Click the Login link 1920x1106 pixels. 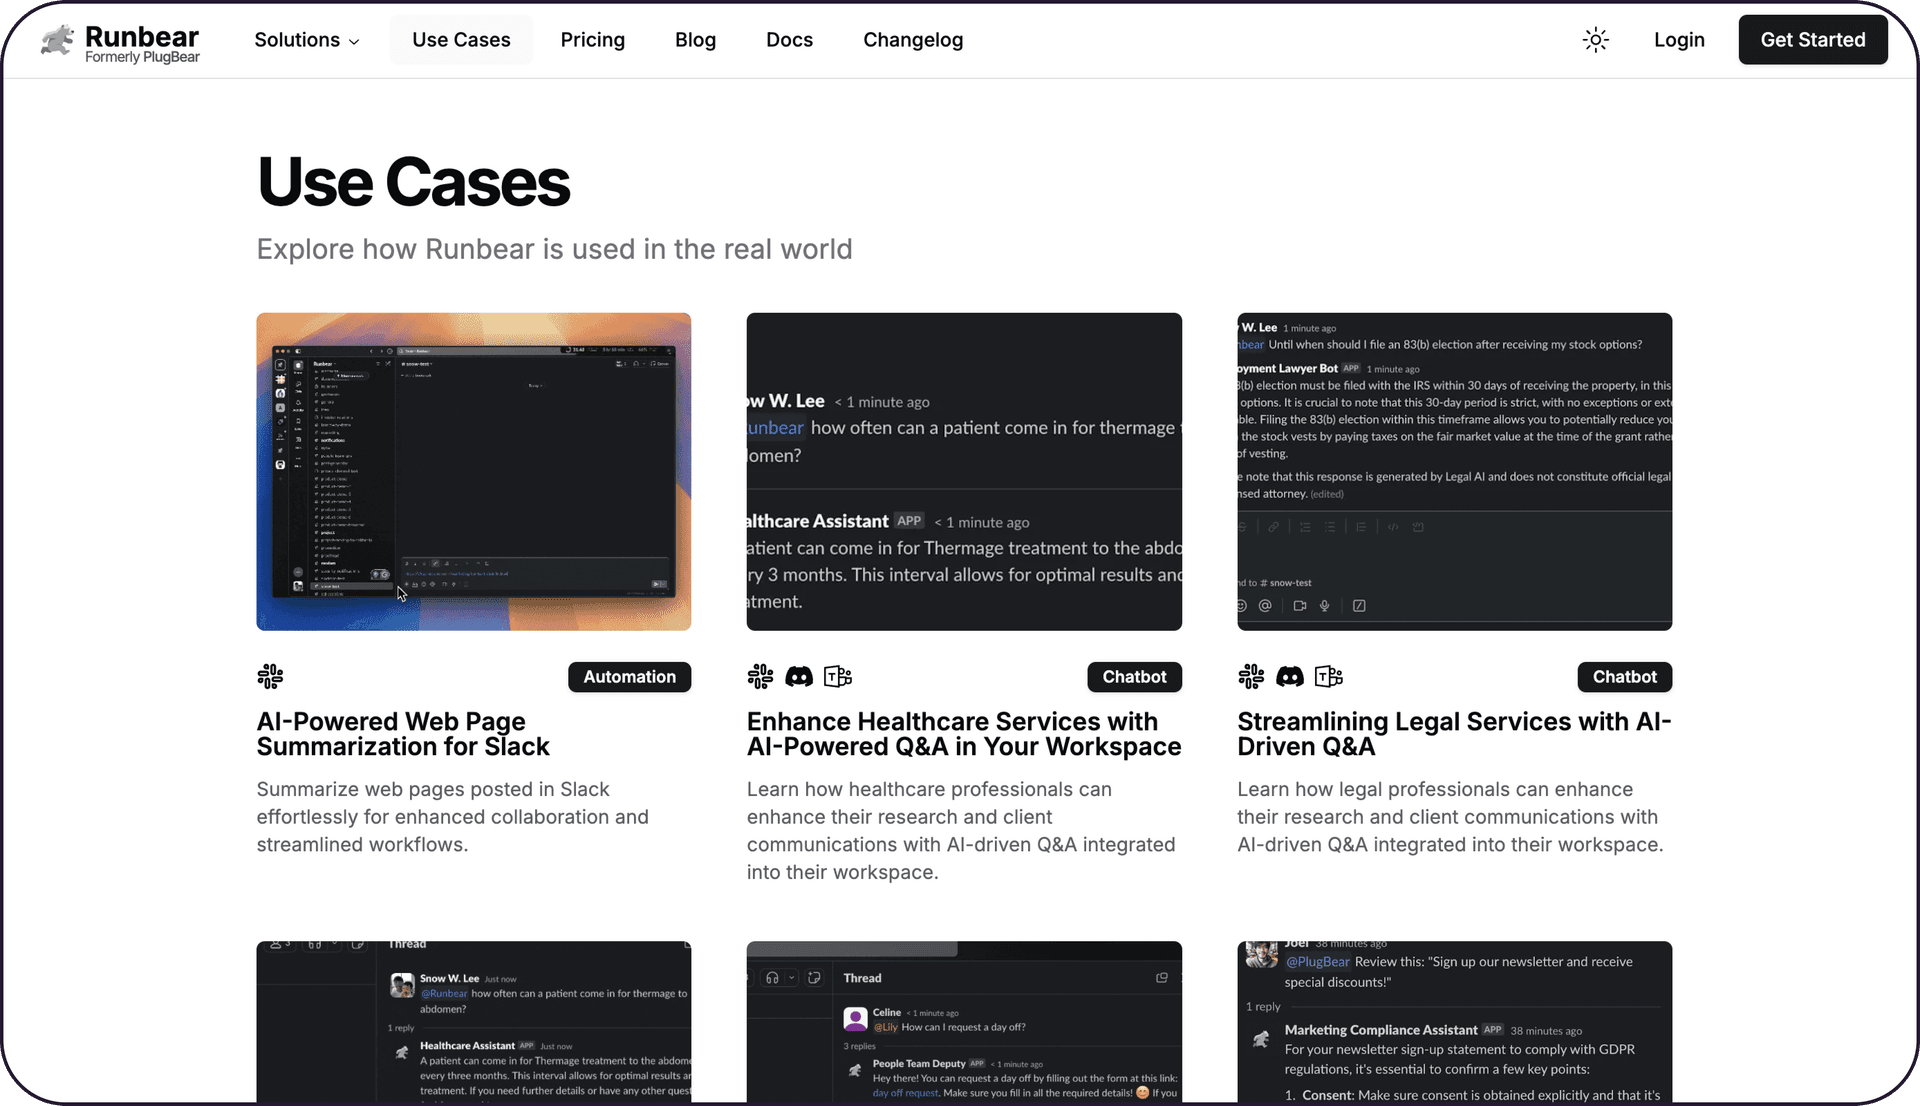(x=1679, y=40)
